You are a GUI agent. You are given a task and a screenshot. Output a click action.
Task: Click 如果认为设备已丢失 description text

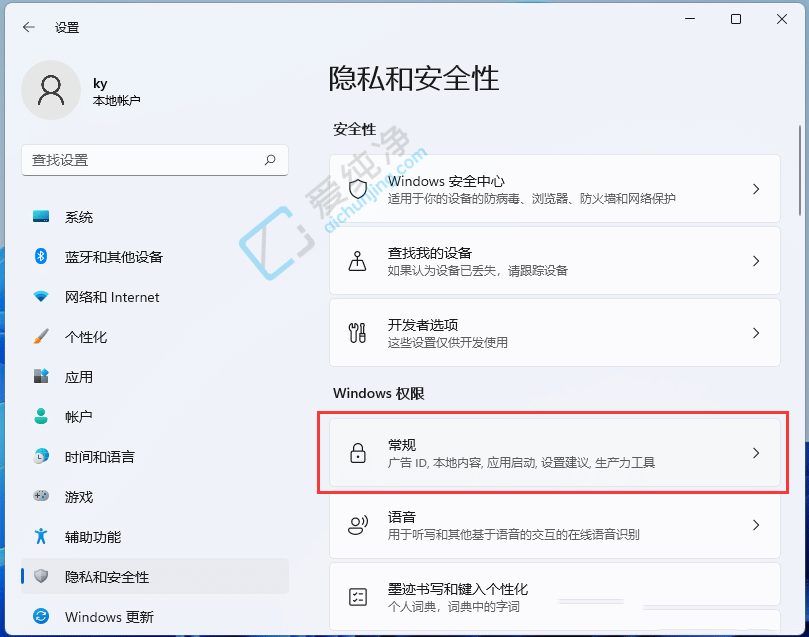click(x=478, y=271)
